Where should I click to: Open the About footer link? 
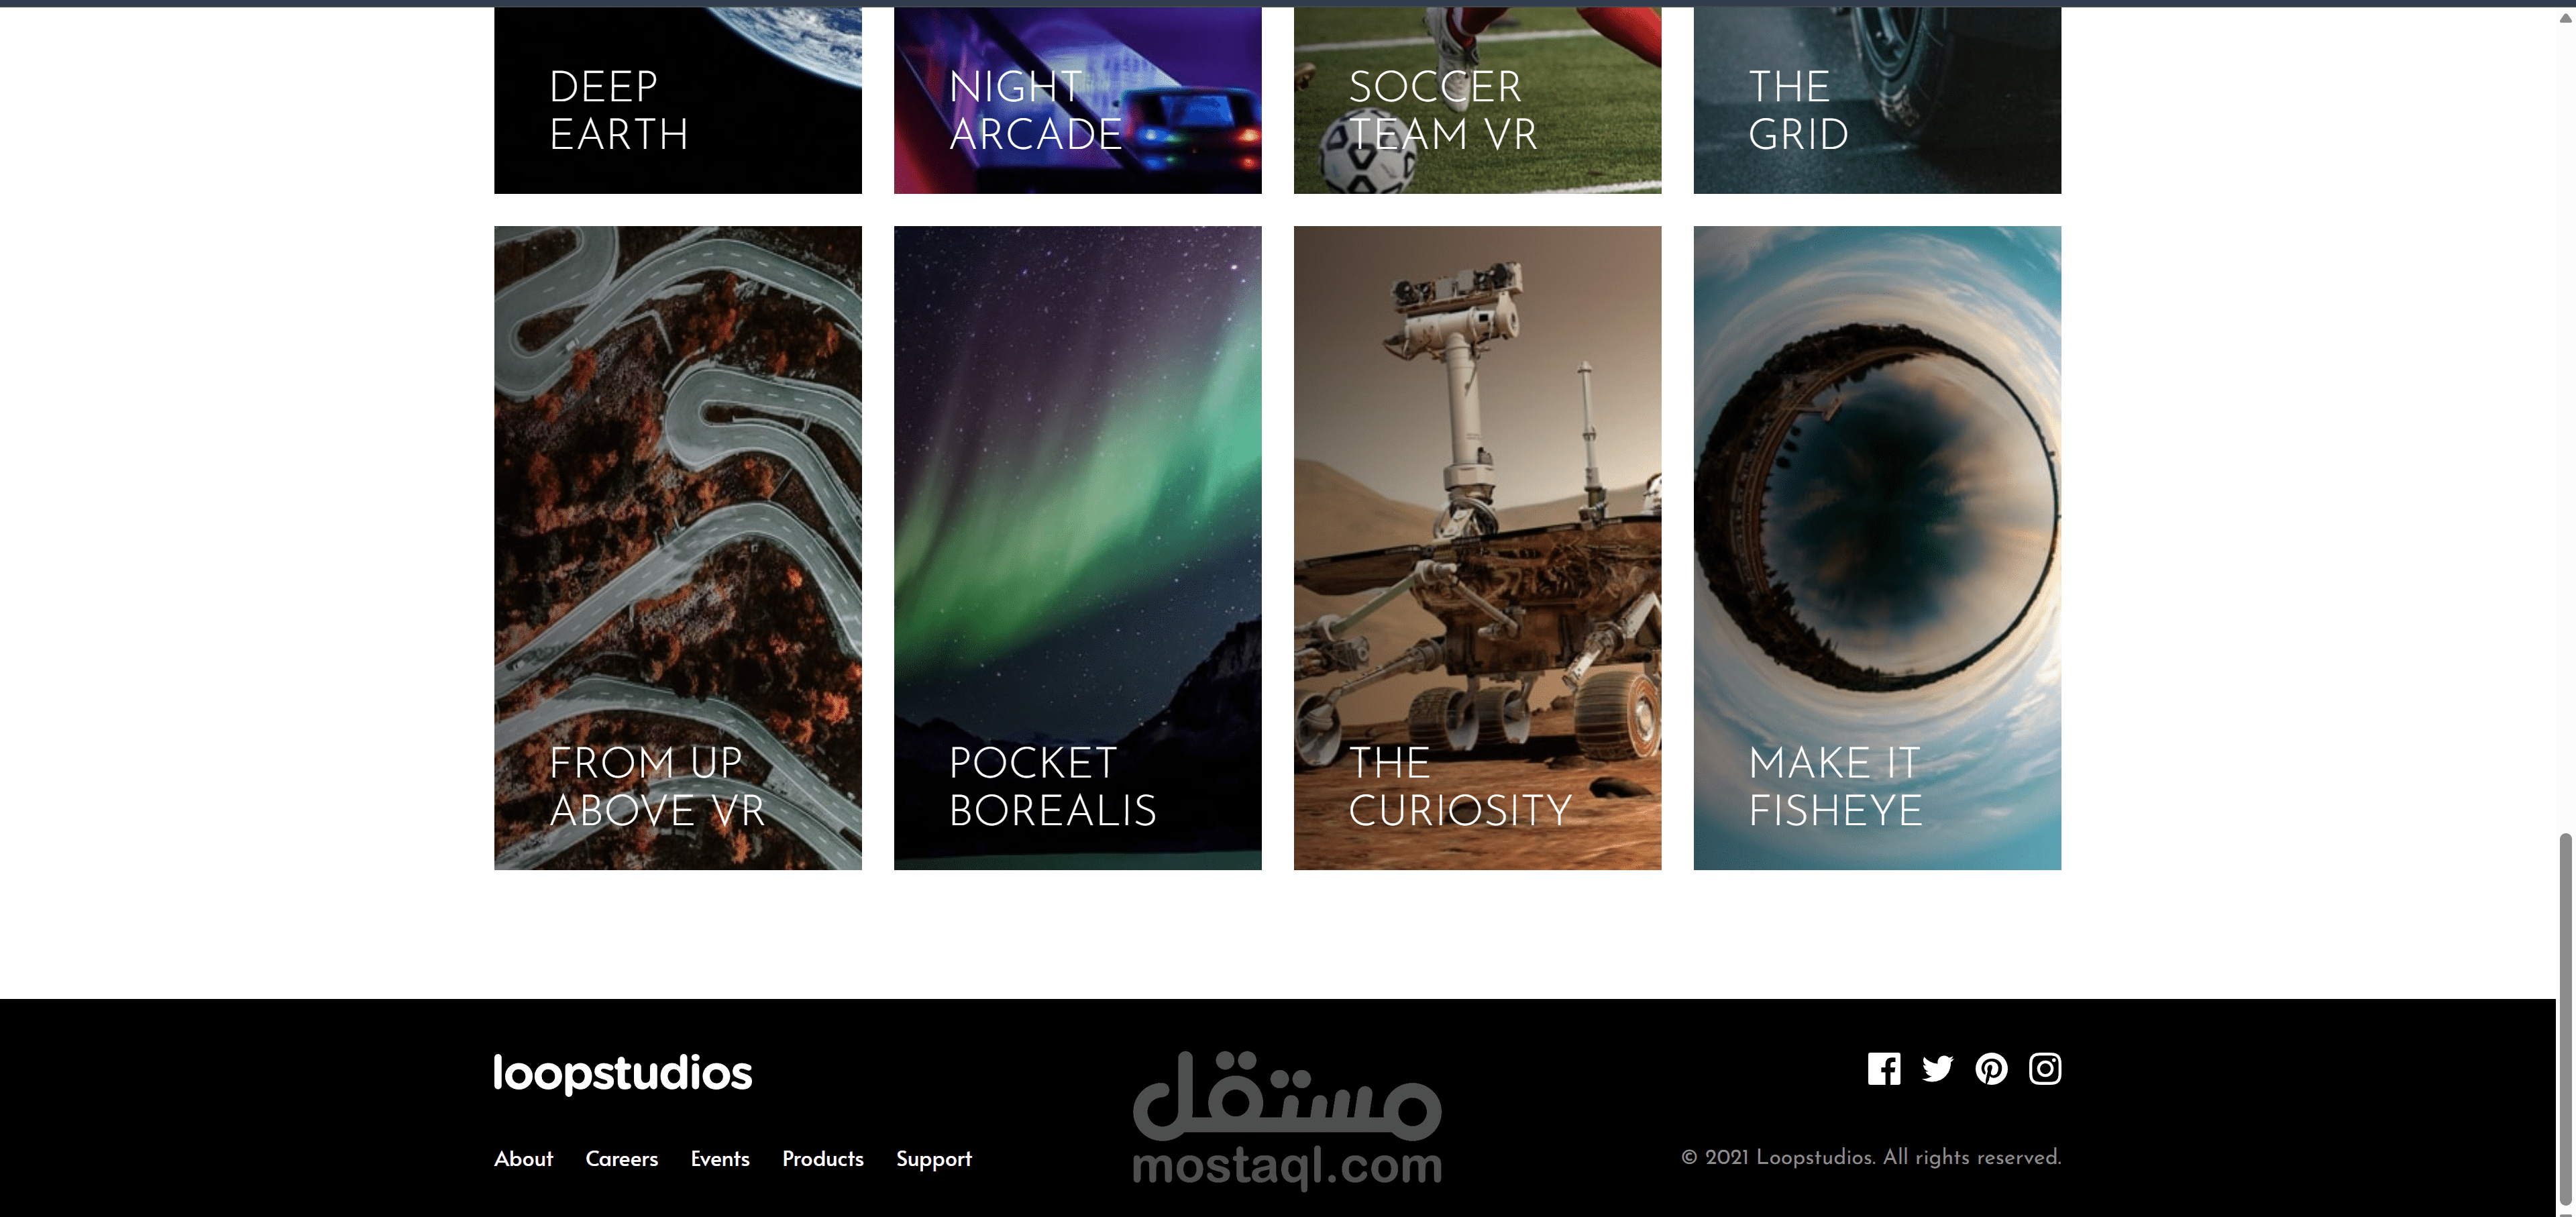523,1158
